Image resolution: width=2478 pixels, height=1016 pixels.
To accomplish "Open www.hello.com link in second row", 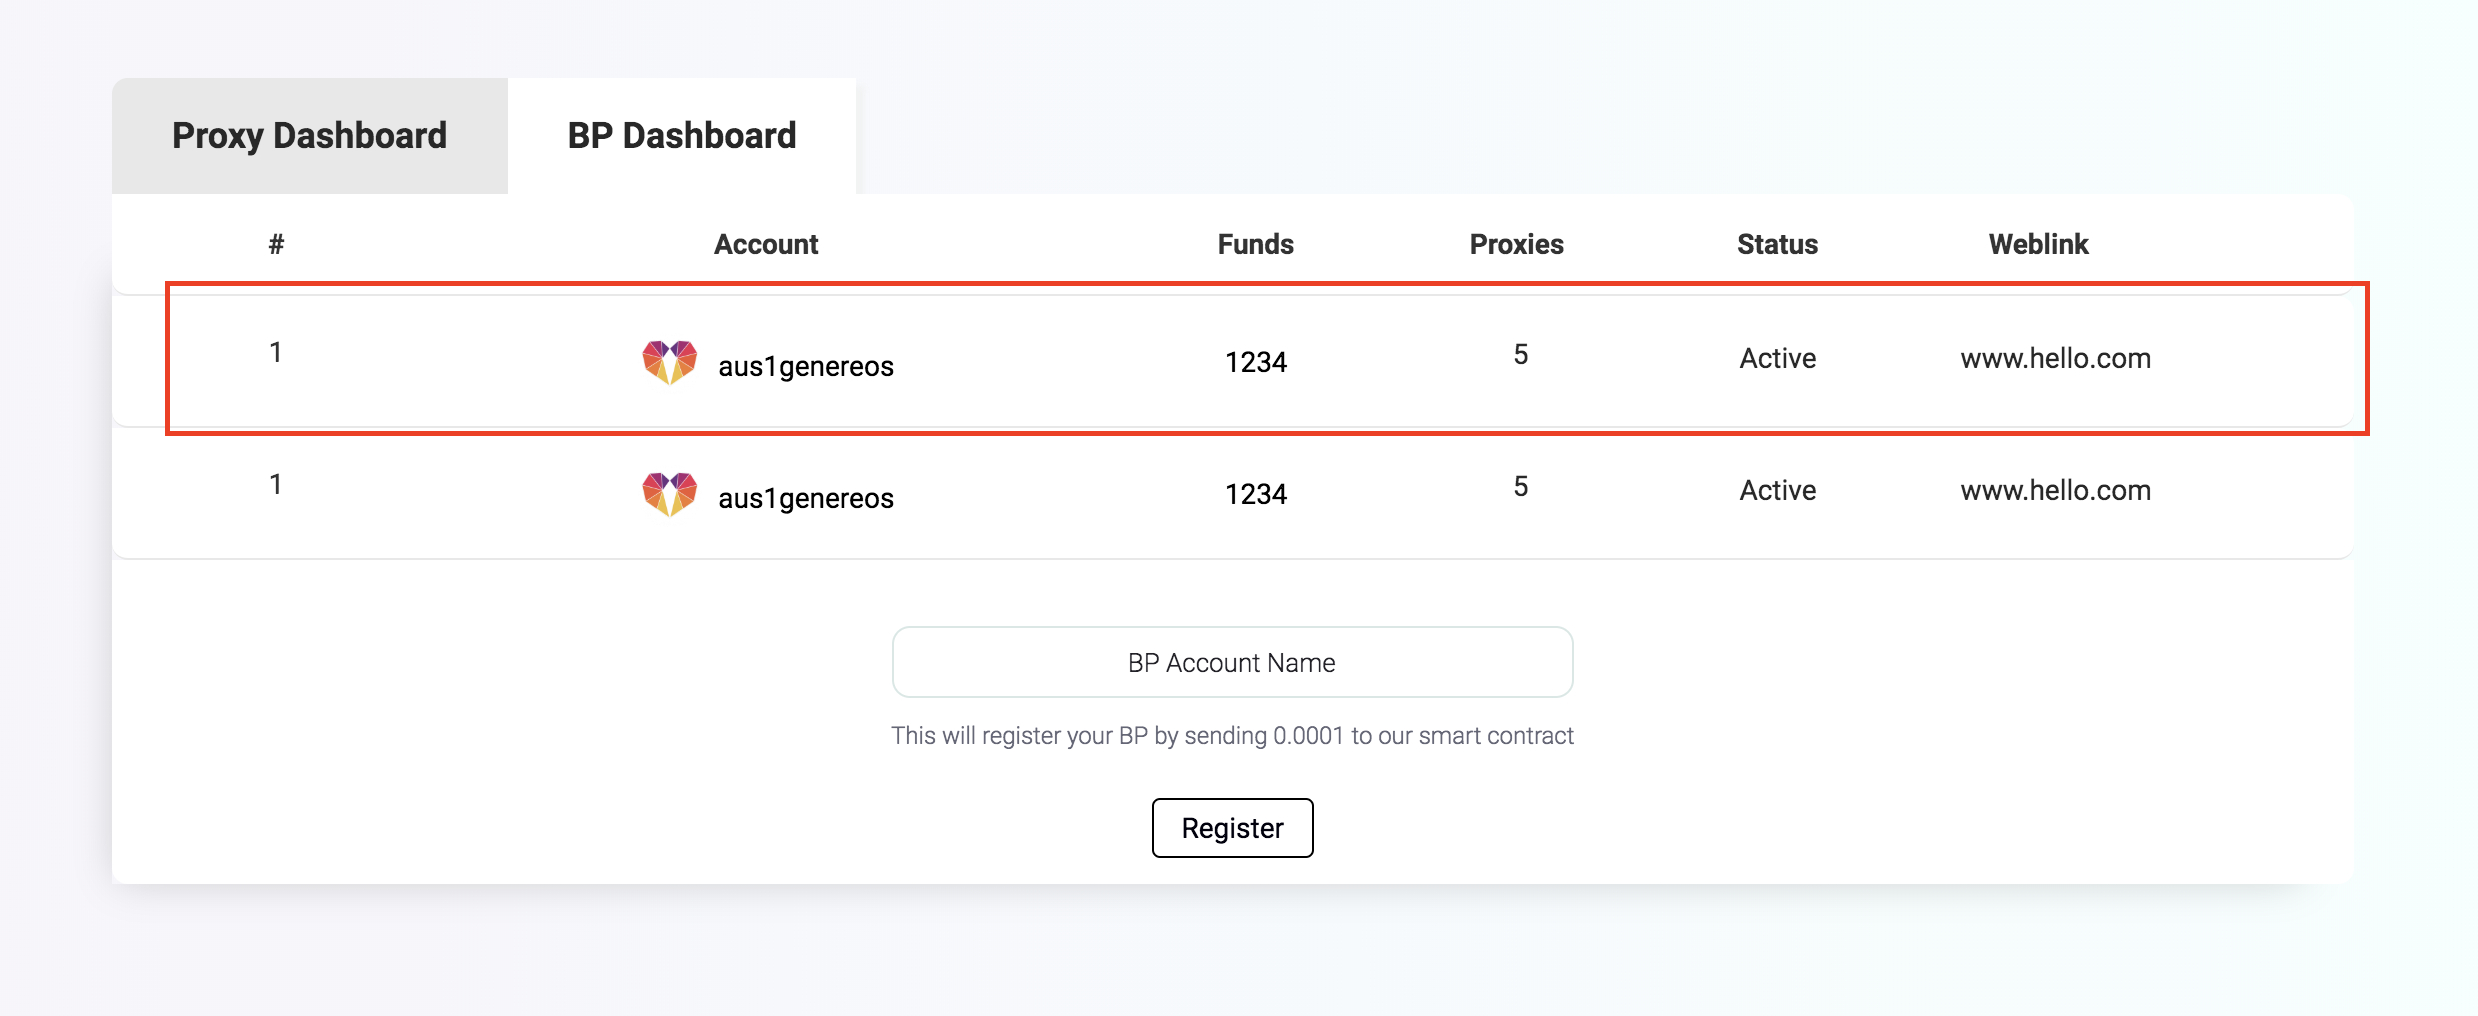I will pyautogui.click(x=2055, y=490).
